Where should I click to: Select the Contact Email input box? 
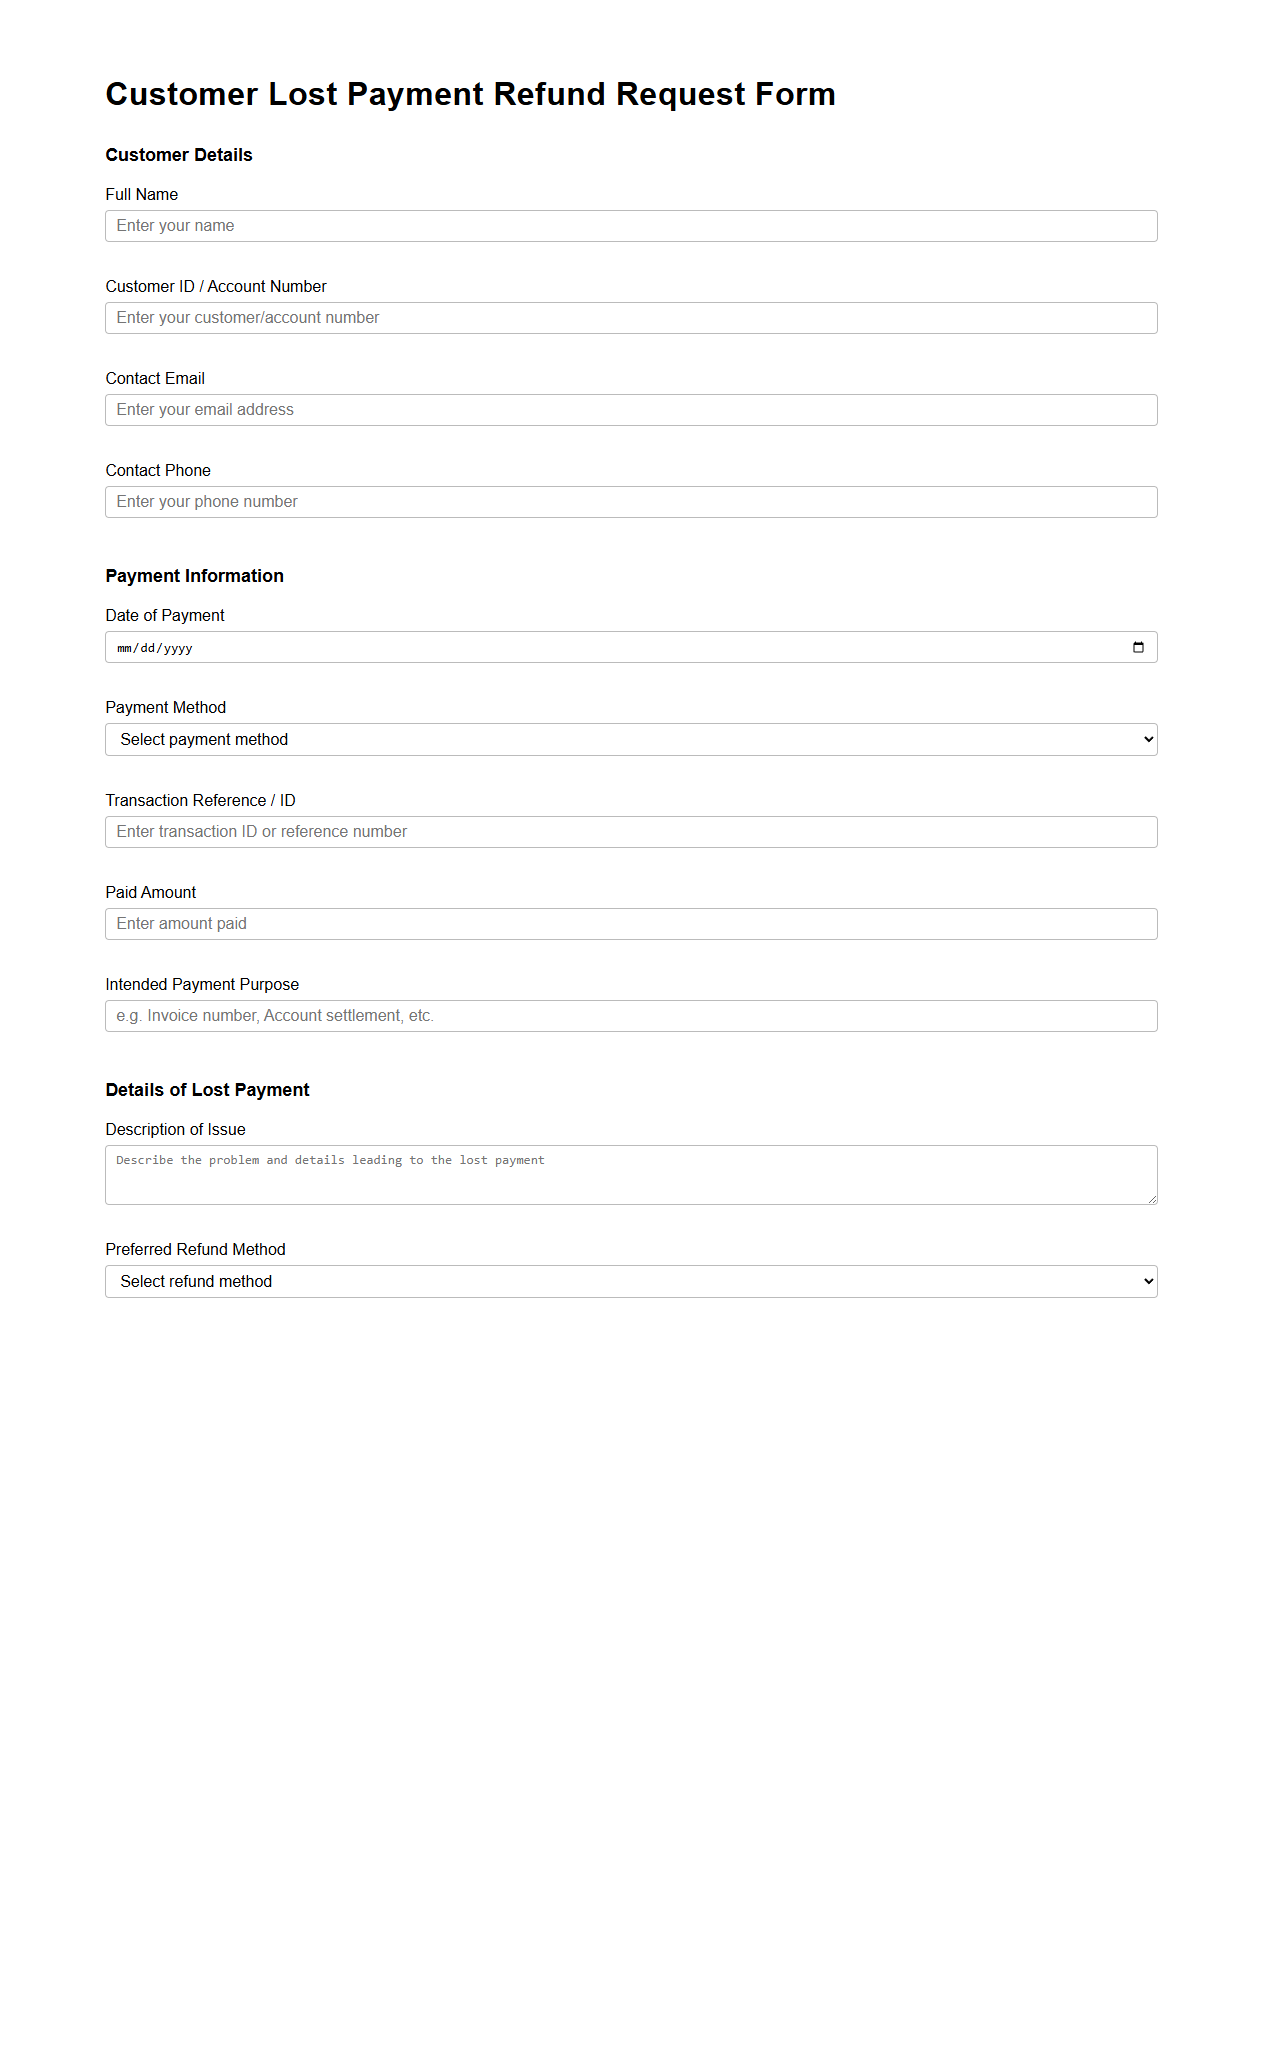coord(631,410)
